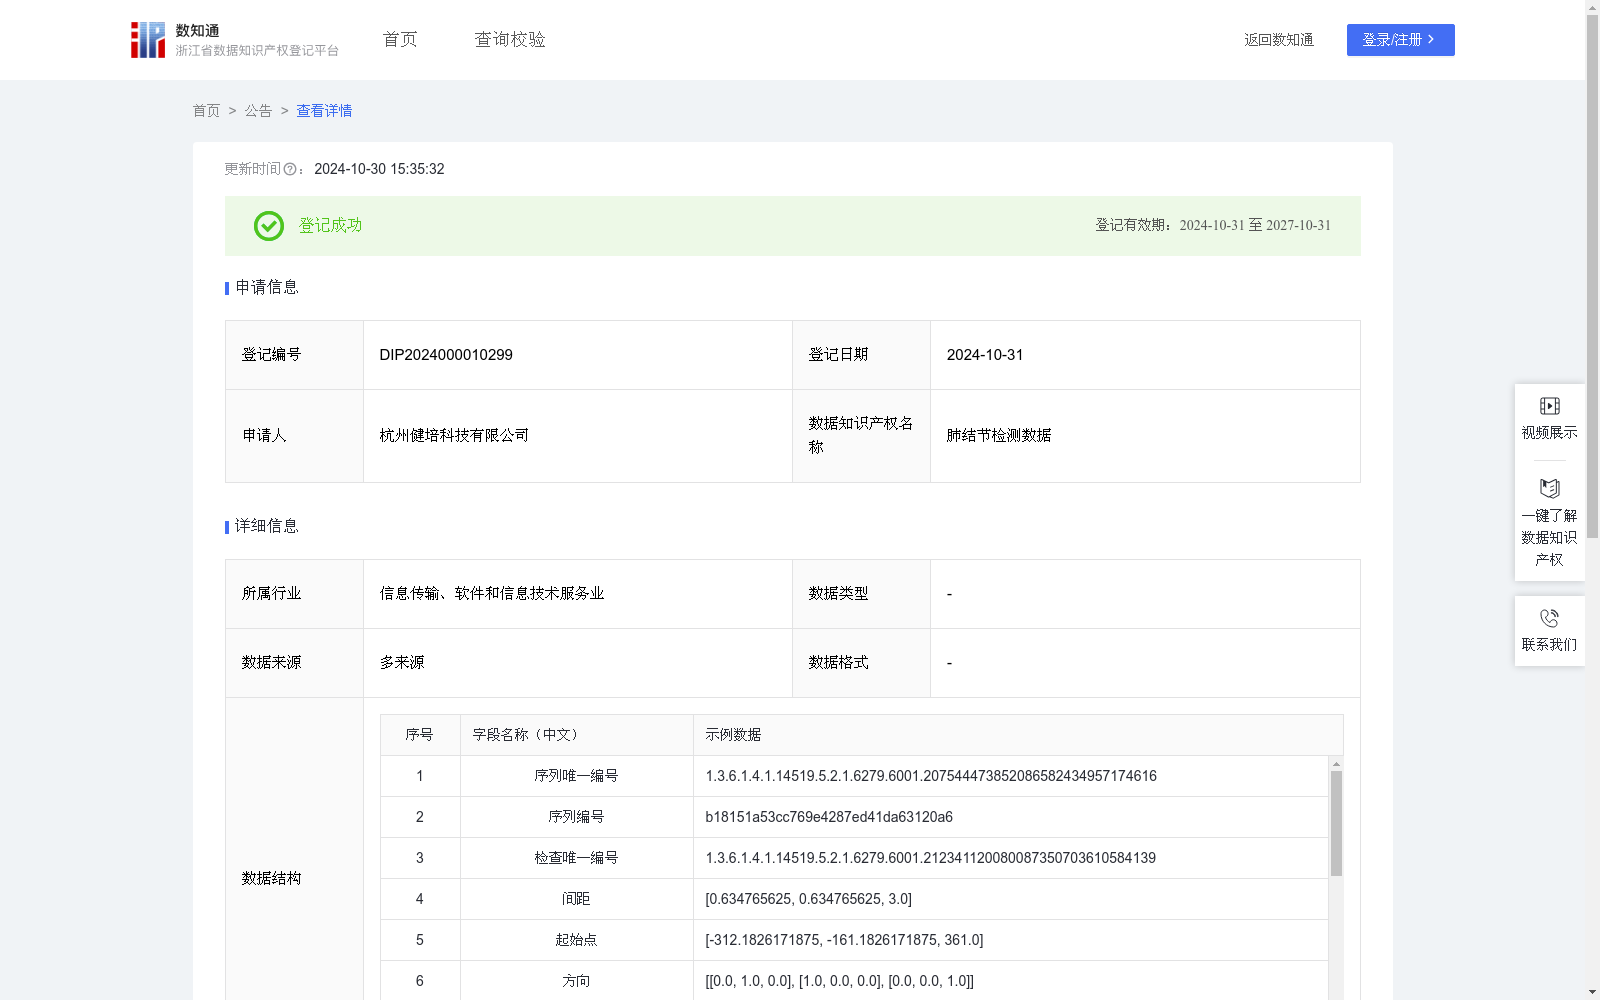Click the 数据格式 label cell
The image size is (1600, 1000).
pos(861,663)
